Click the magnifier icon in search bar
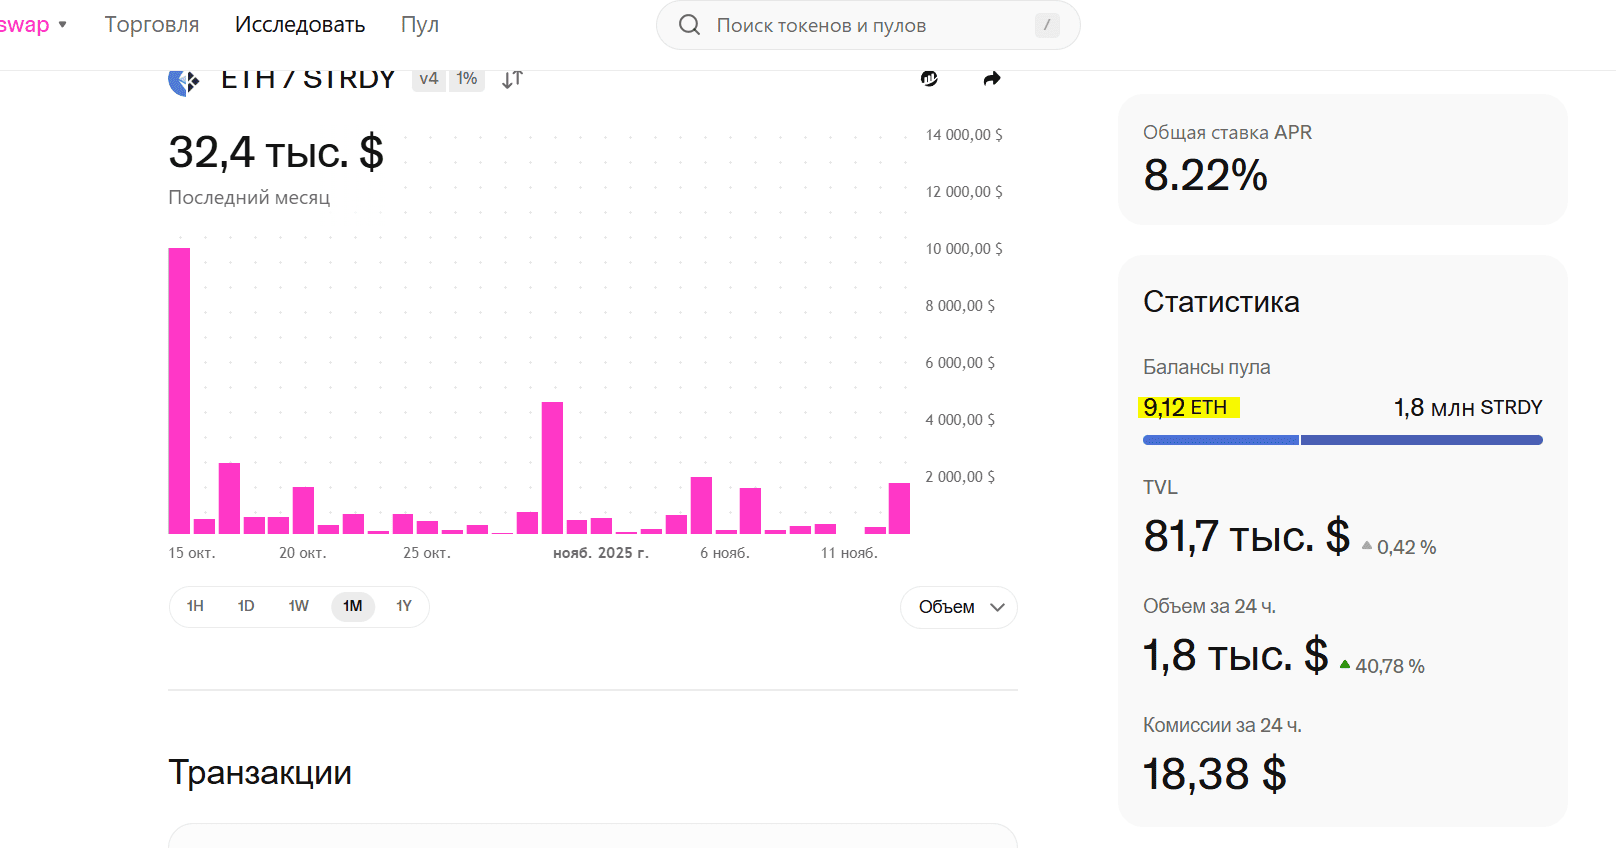Screen dimensions: 1616x848 click(689, 25)
